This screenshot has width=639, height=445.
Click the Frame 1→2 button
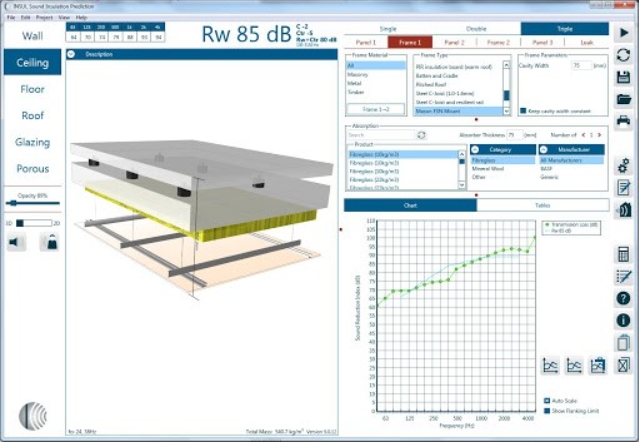coord(376,109)
